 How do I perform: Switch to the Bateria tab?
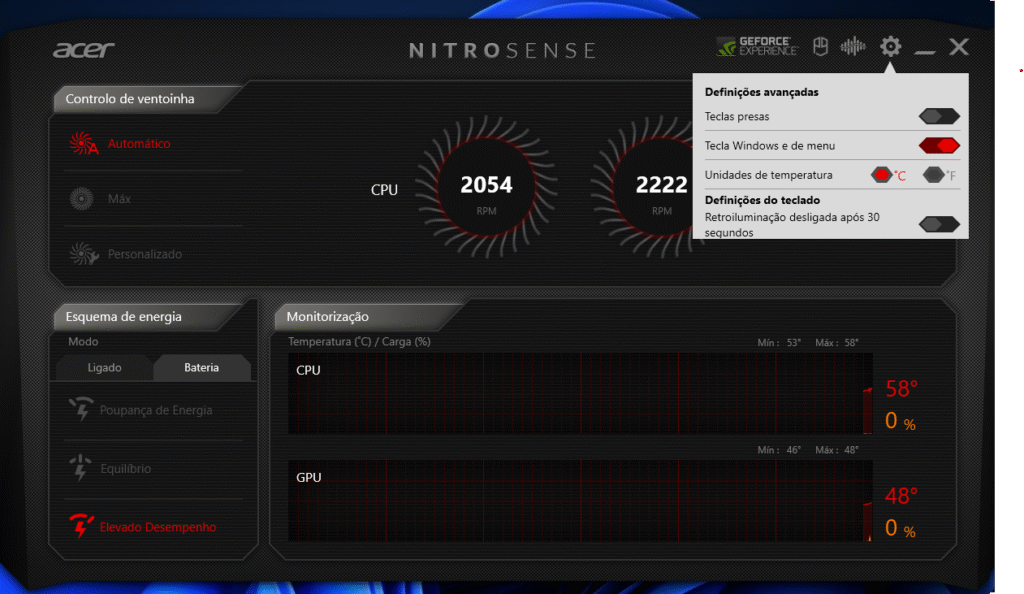tap(202, 367)
